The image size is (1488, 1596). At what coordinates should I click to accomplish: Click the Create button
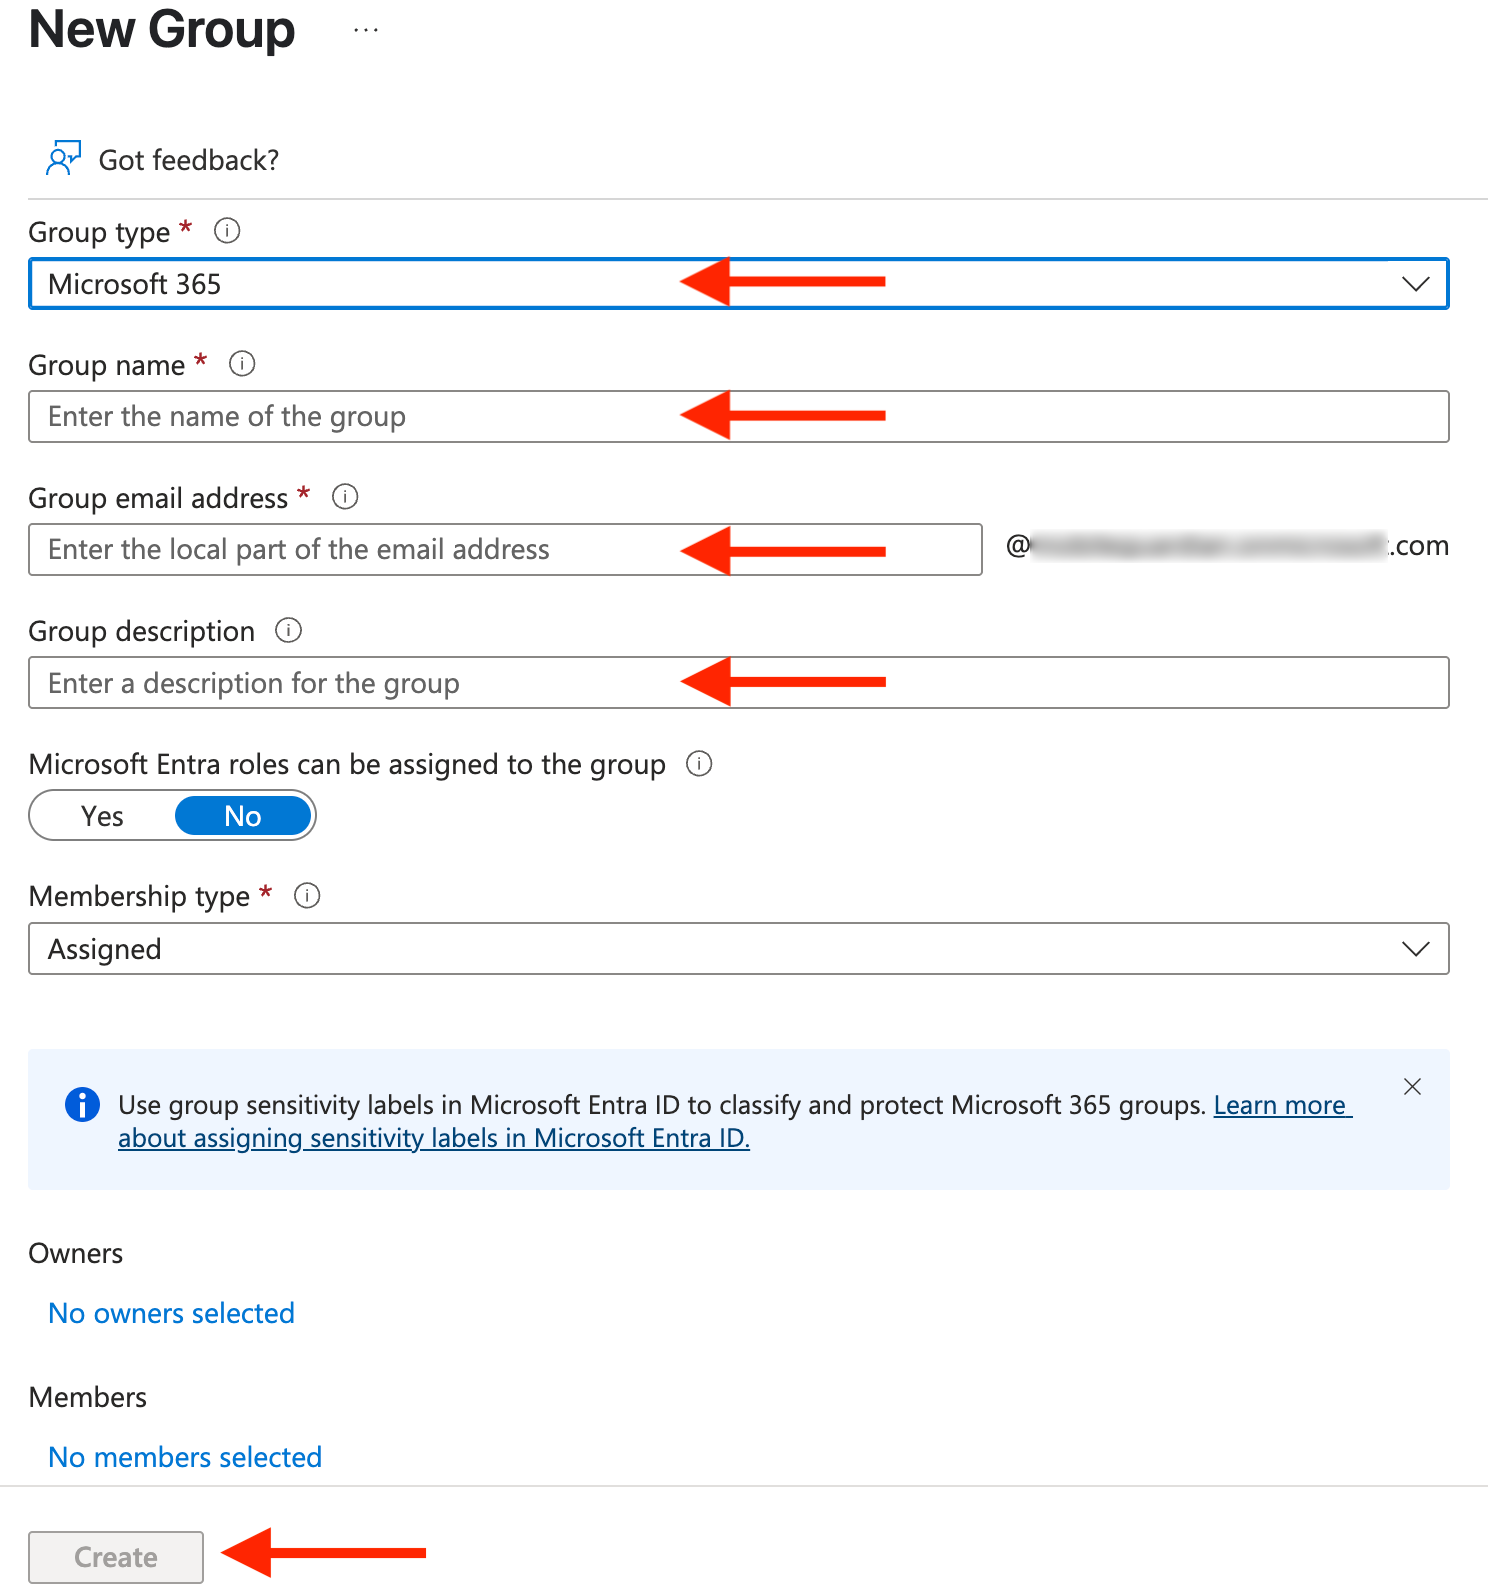[116, 1557]
